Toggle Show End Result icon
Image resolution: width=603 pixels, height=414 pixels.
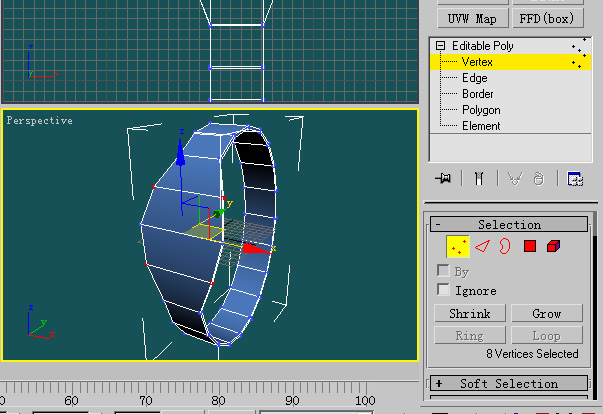pyautogui.click(x=479, y=179)
